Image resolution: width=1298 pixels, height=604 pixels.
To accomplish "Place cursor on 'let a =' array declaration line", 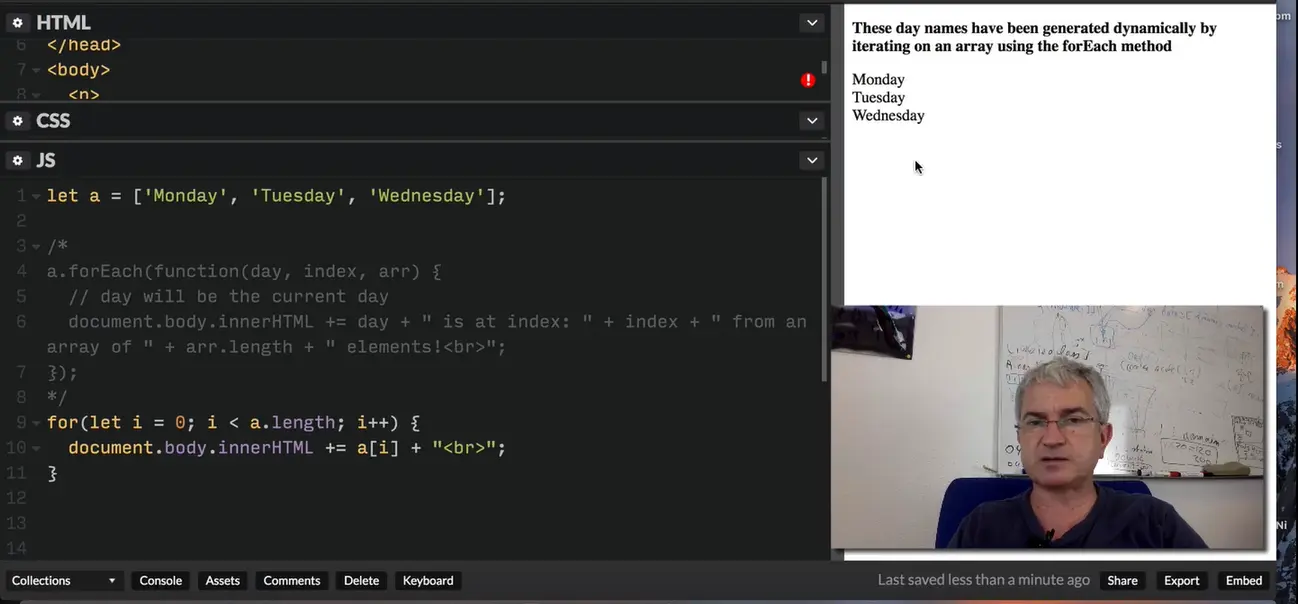I will click(276, 196).
